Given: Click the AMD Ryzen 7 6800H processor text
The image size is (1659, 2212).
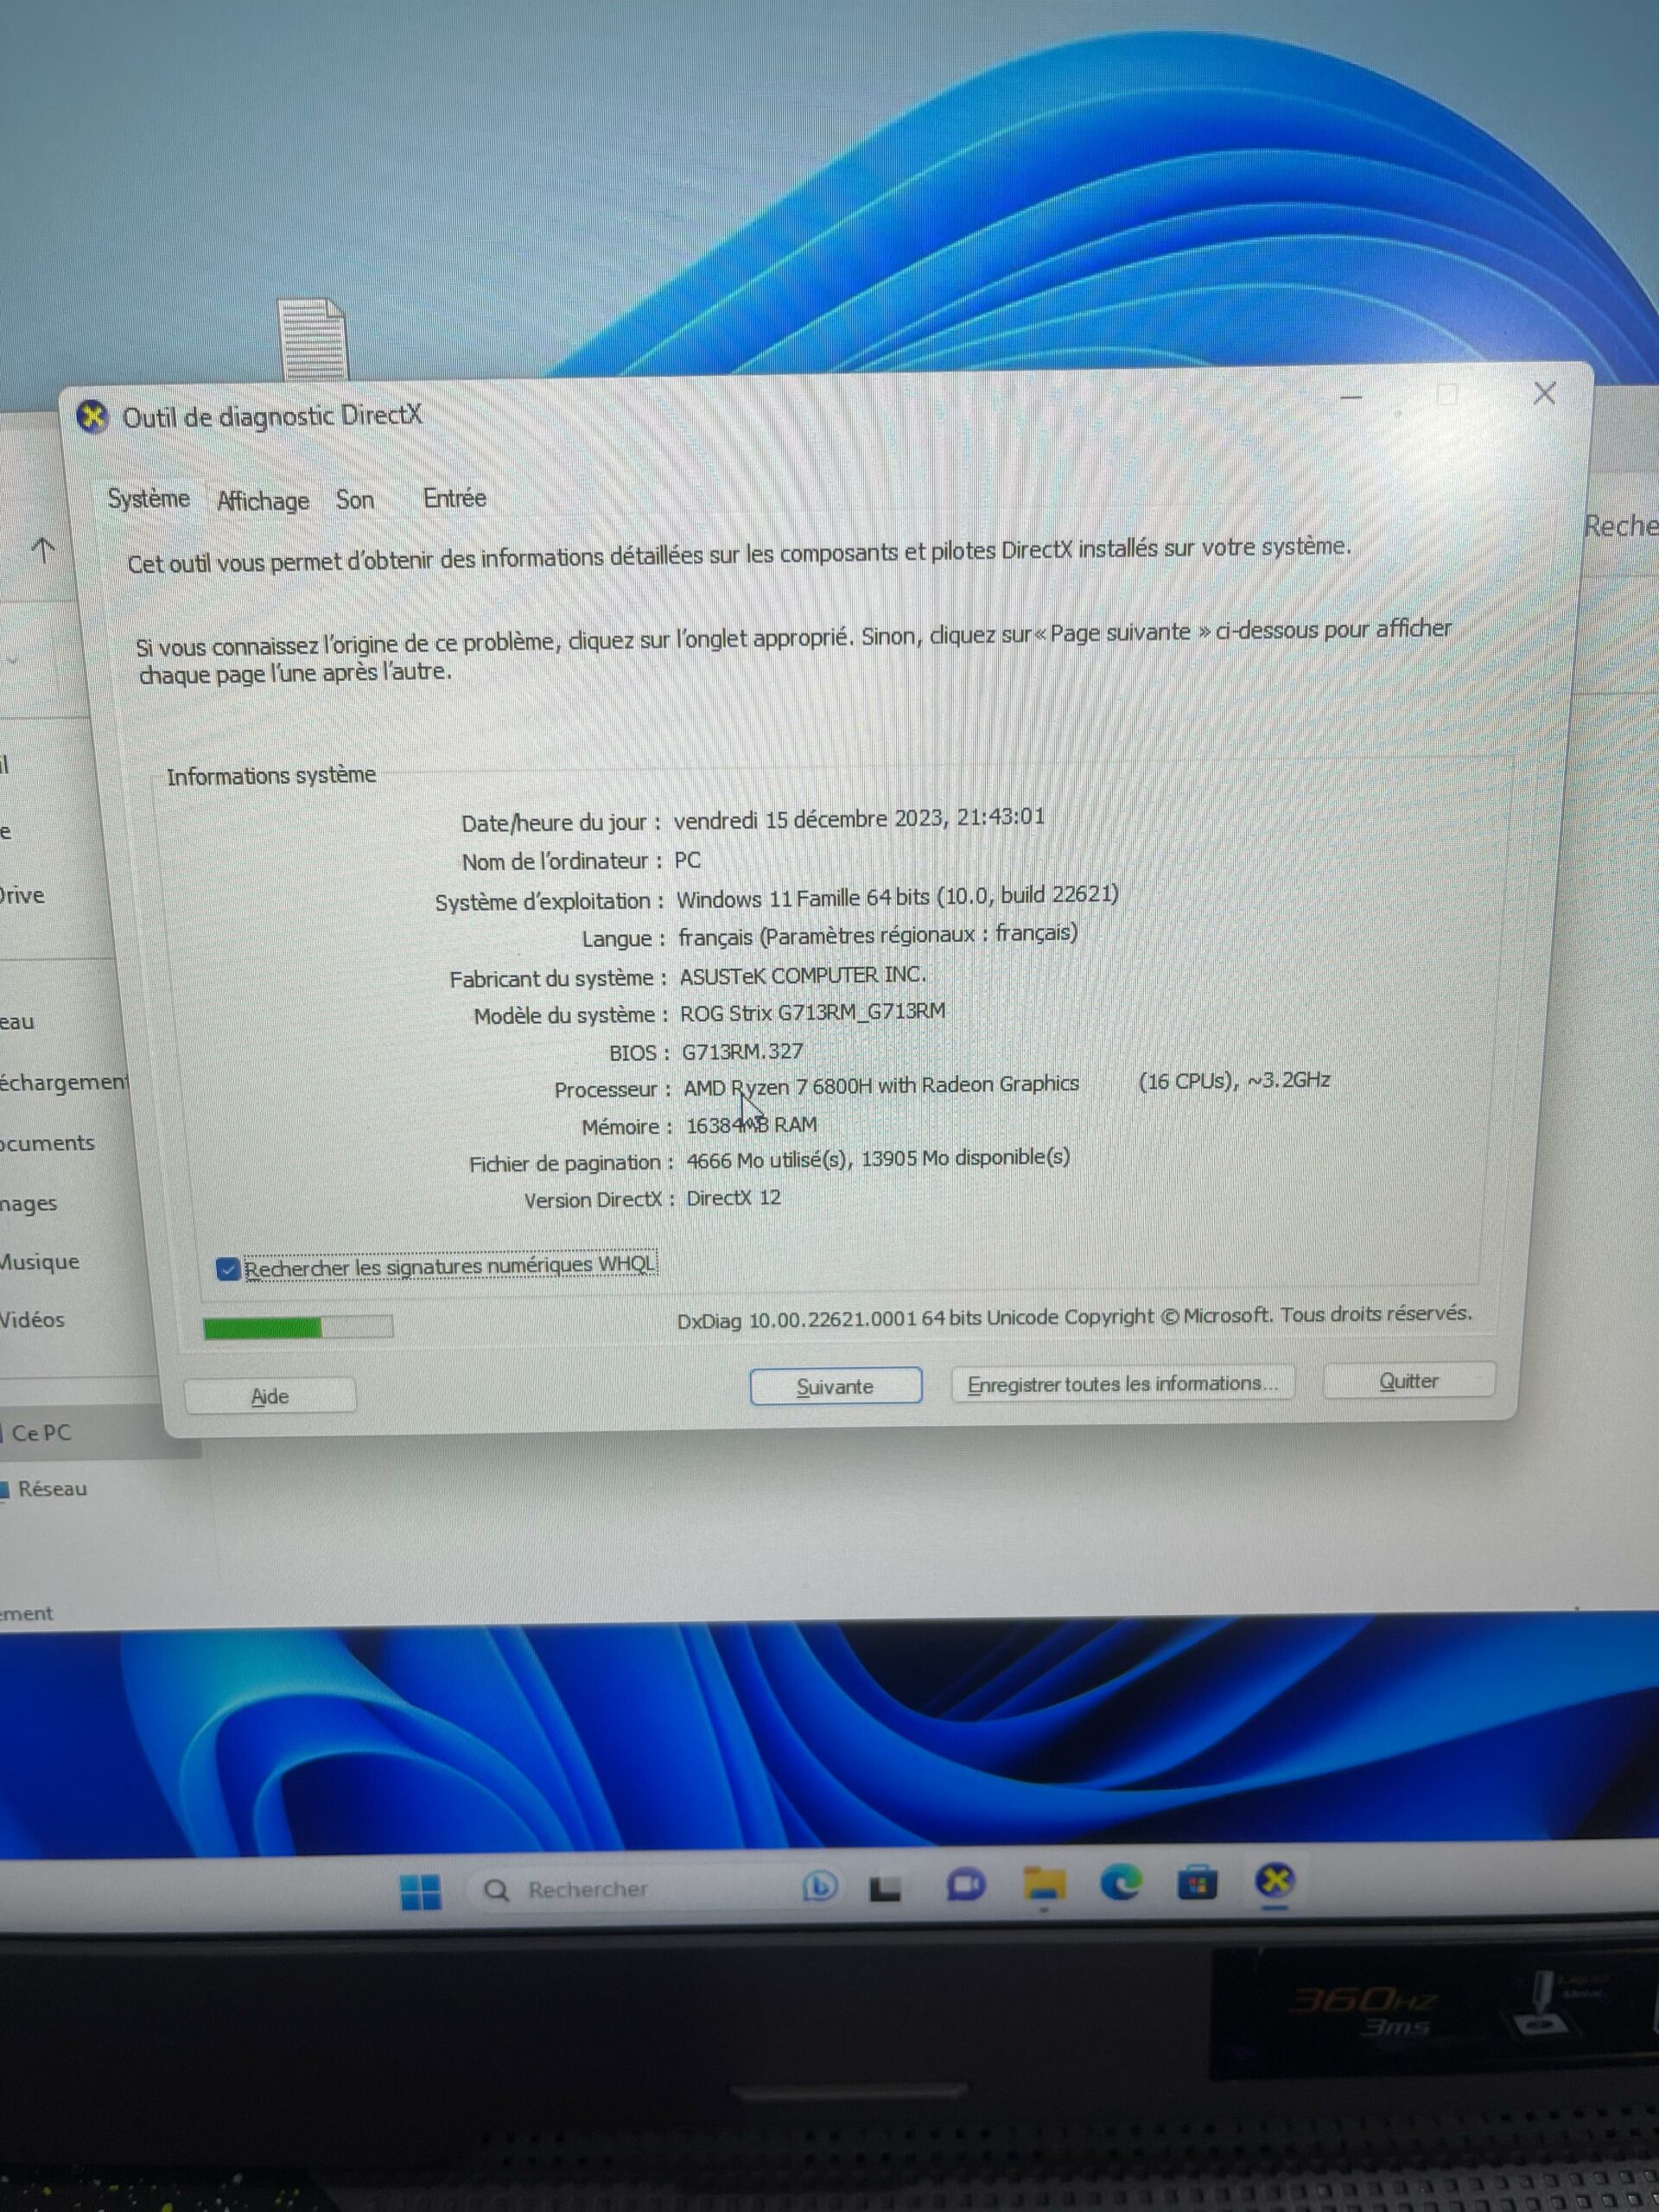Looking at the screenshot, I should click(881, 1085).
